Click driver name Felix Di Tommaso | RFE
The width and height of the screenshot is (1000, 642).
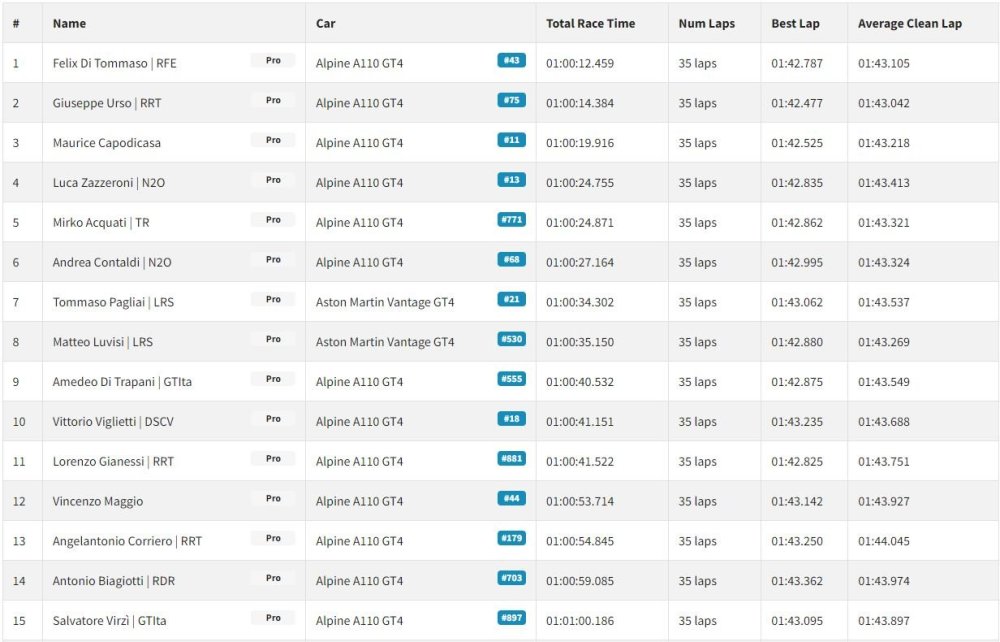(x=115, y=63)
